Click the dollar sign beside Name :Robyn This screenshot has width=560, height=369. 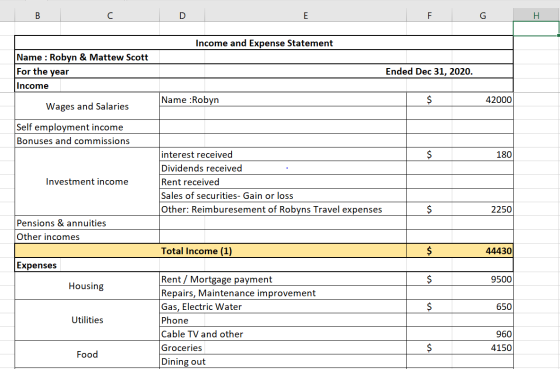click(x=429, y=100)
